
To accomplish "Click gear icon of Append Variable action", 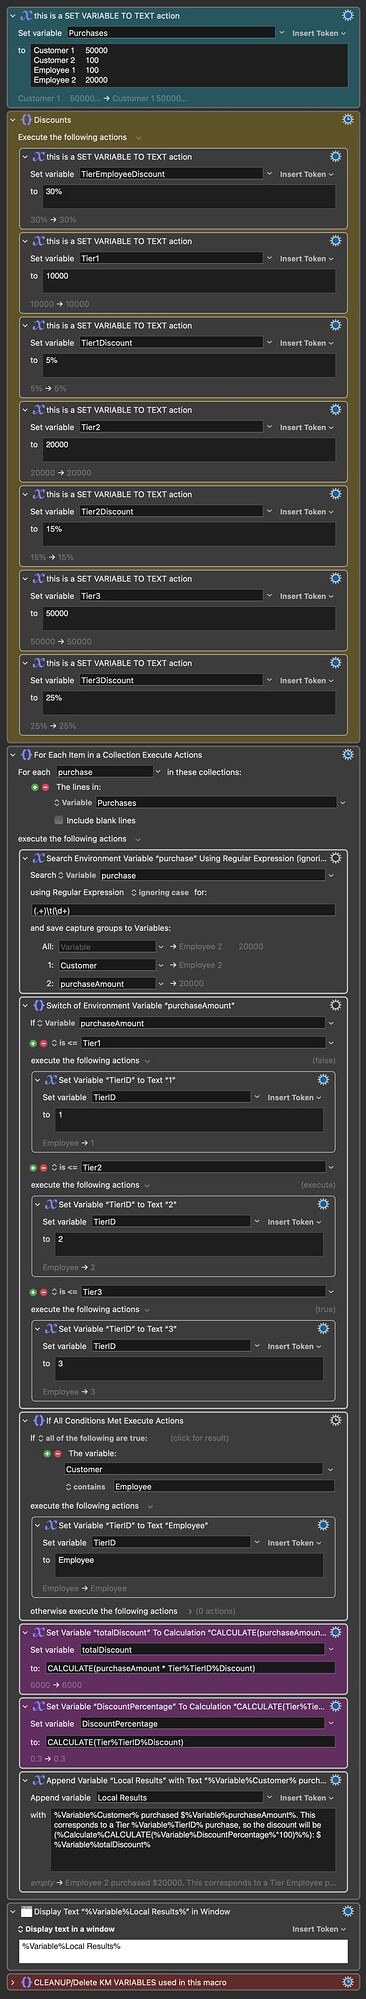I will (x=335, y=1780).
